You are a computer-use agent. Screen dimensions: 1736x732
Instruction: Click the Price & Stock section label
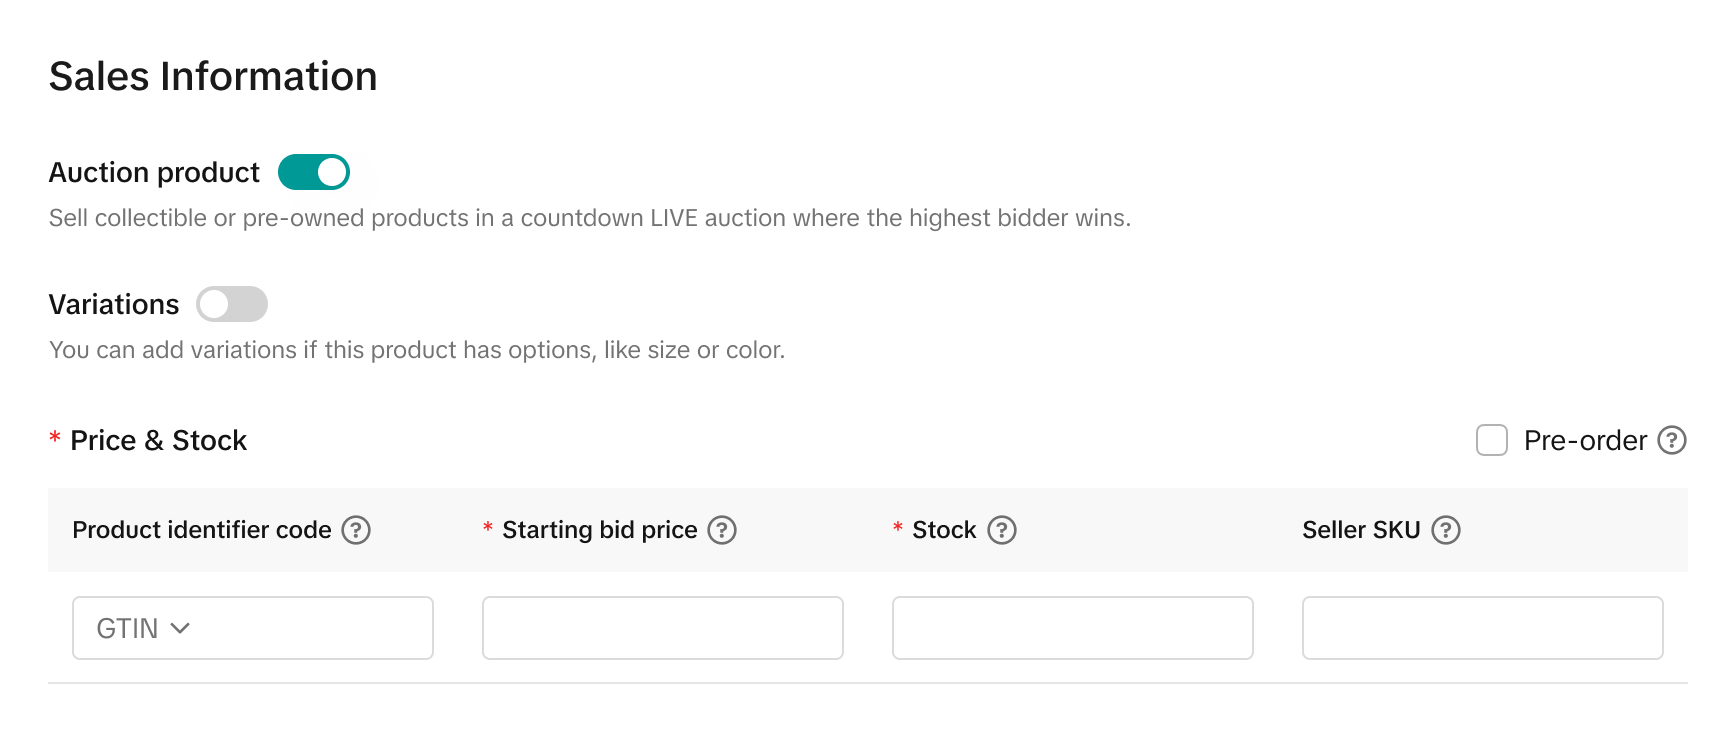[x=158, y=441]
